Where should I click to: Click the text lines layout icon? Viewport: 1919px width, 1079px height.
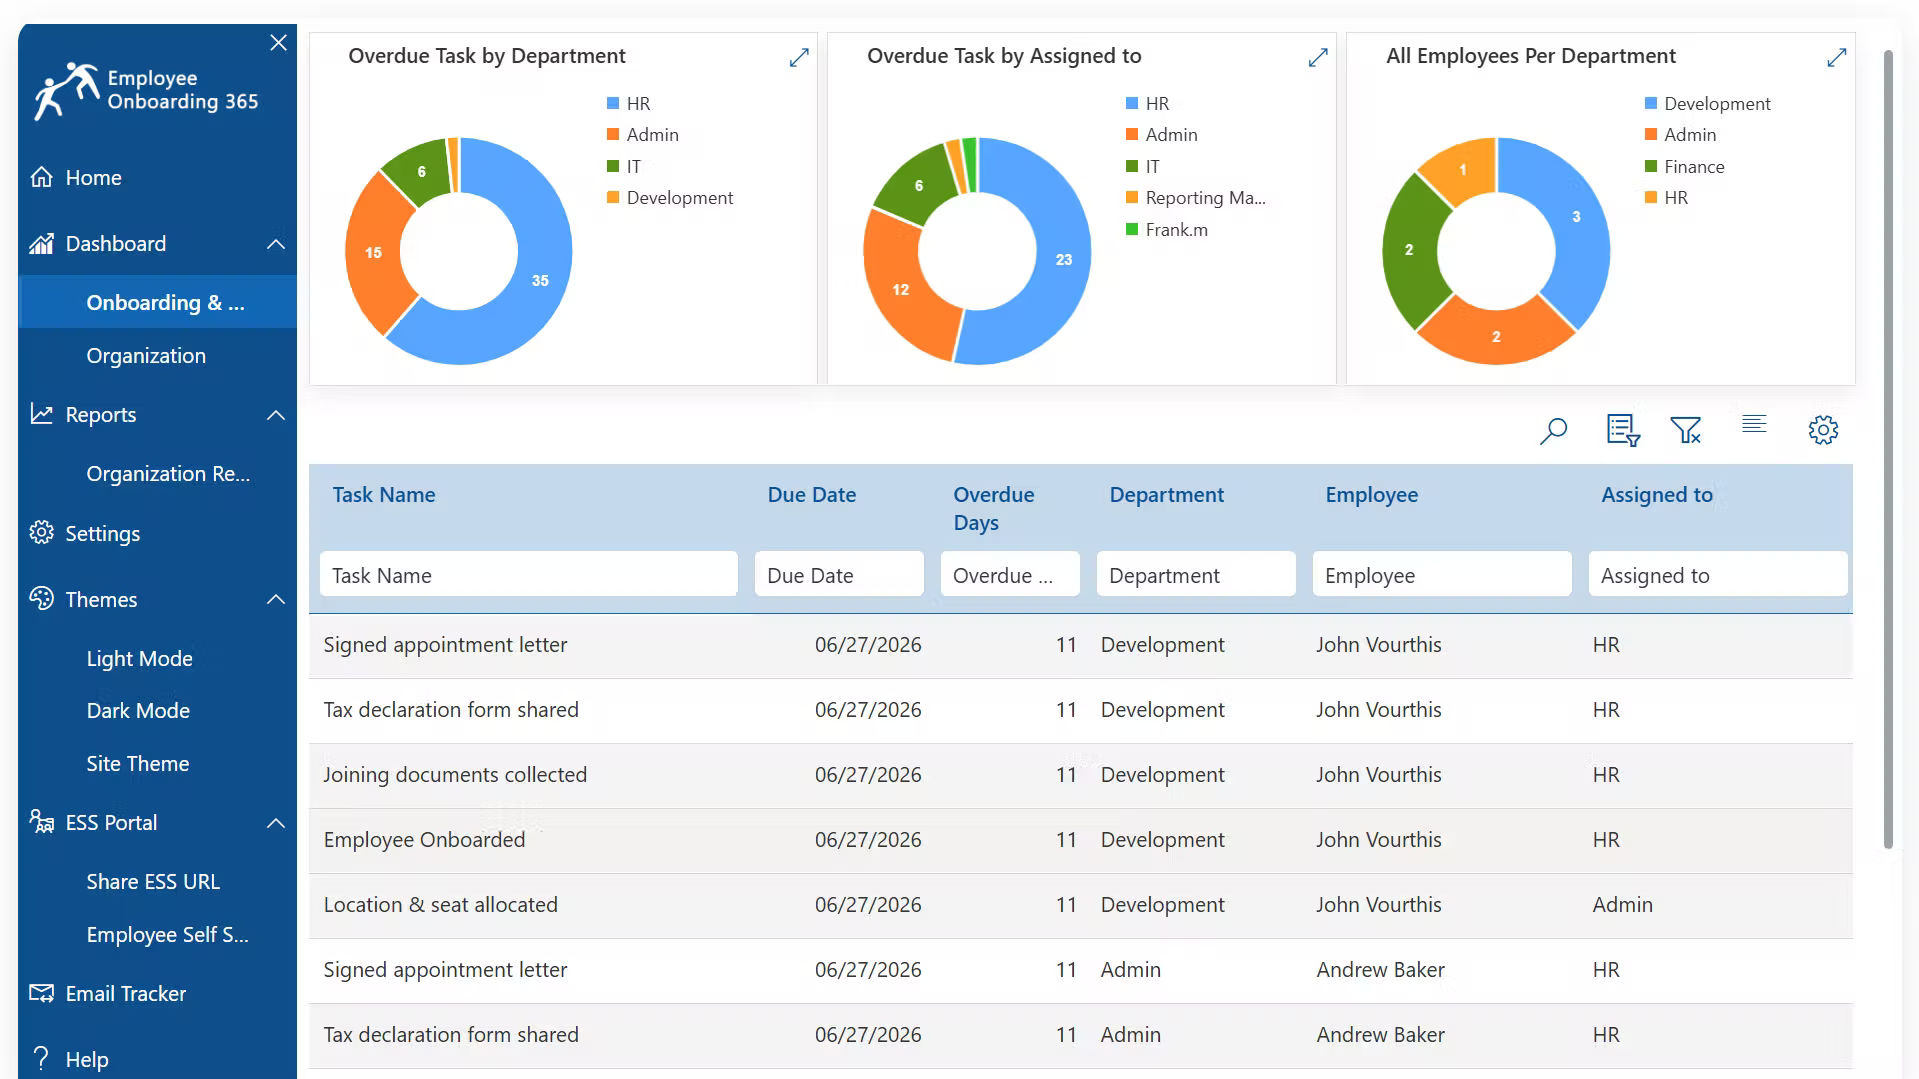1754,424
